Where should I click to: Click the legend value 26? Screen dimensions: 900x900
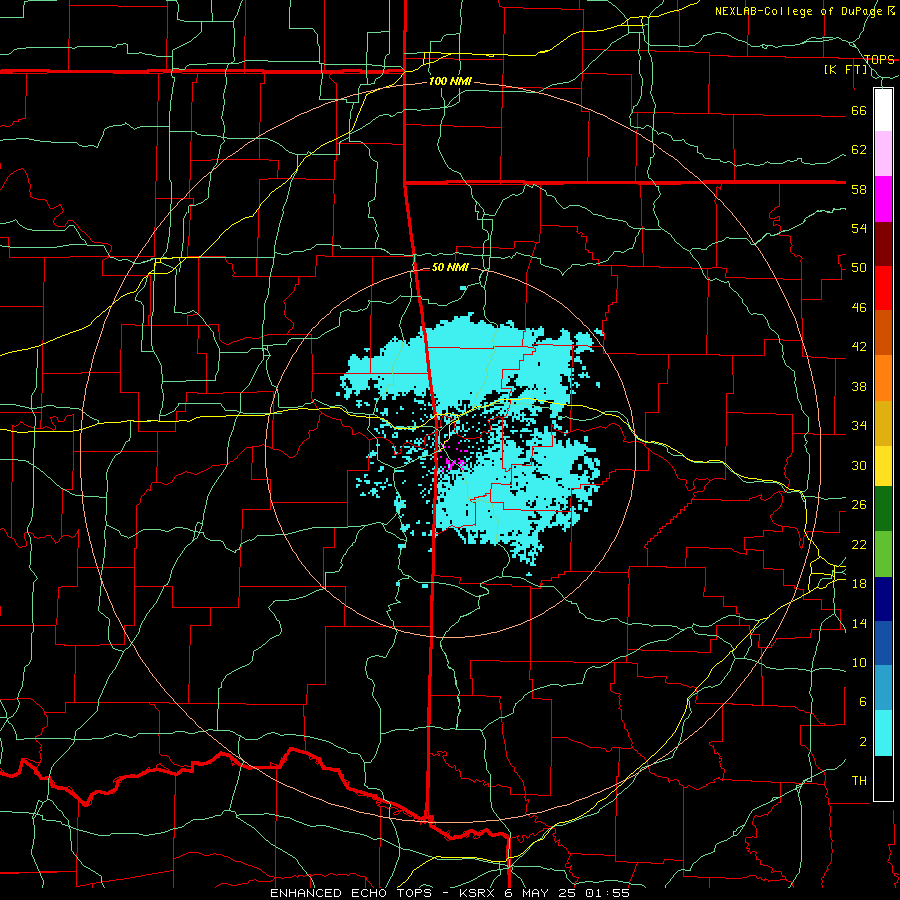point(859,505)
